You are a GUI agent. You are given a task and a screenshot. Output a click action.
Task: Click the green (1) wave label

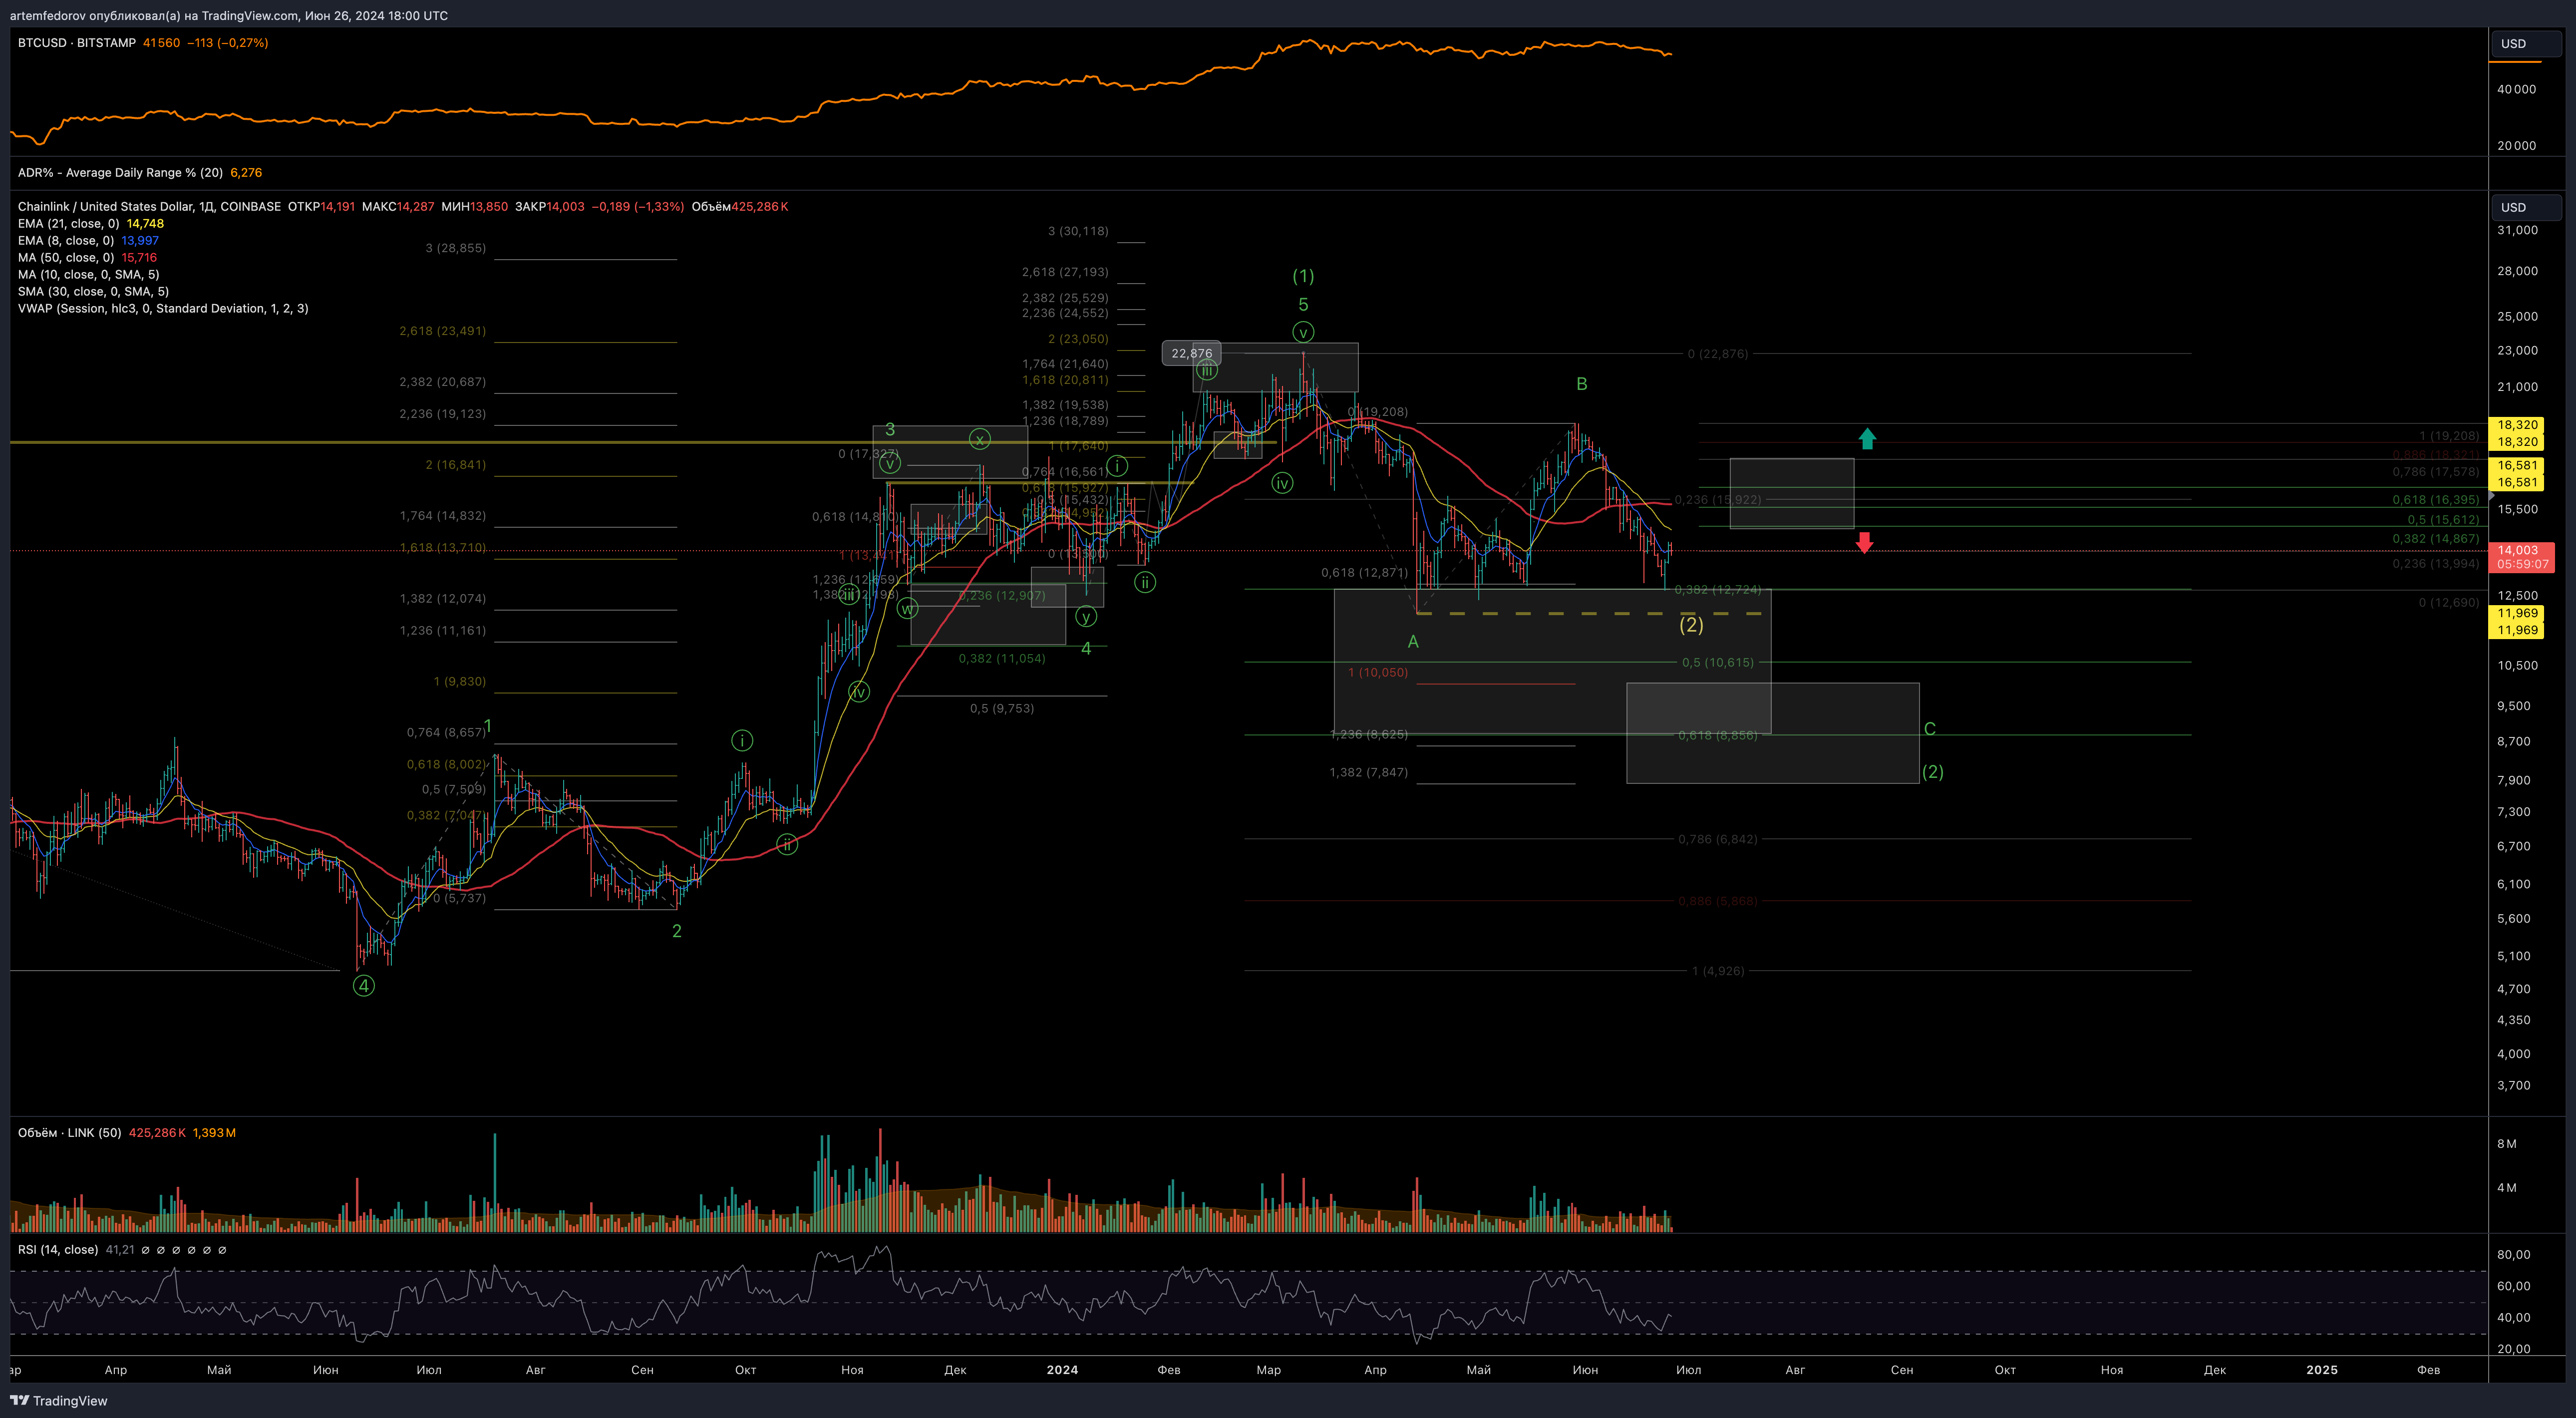point(1303,276)
